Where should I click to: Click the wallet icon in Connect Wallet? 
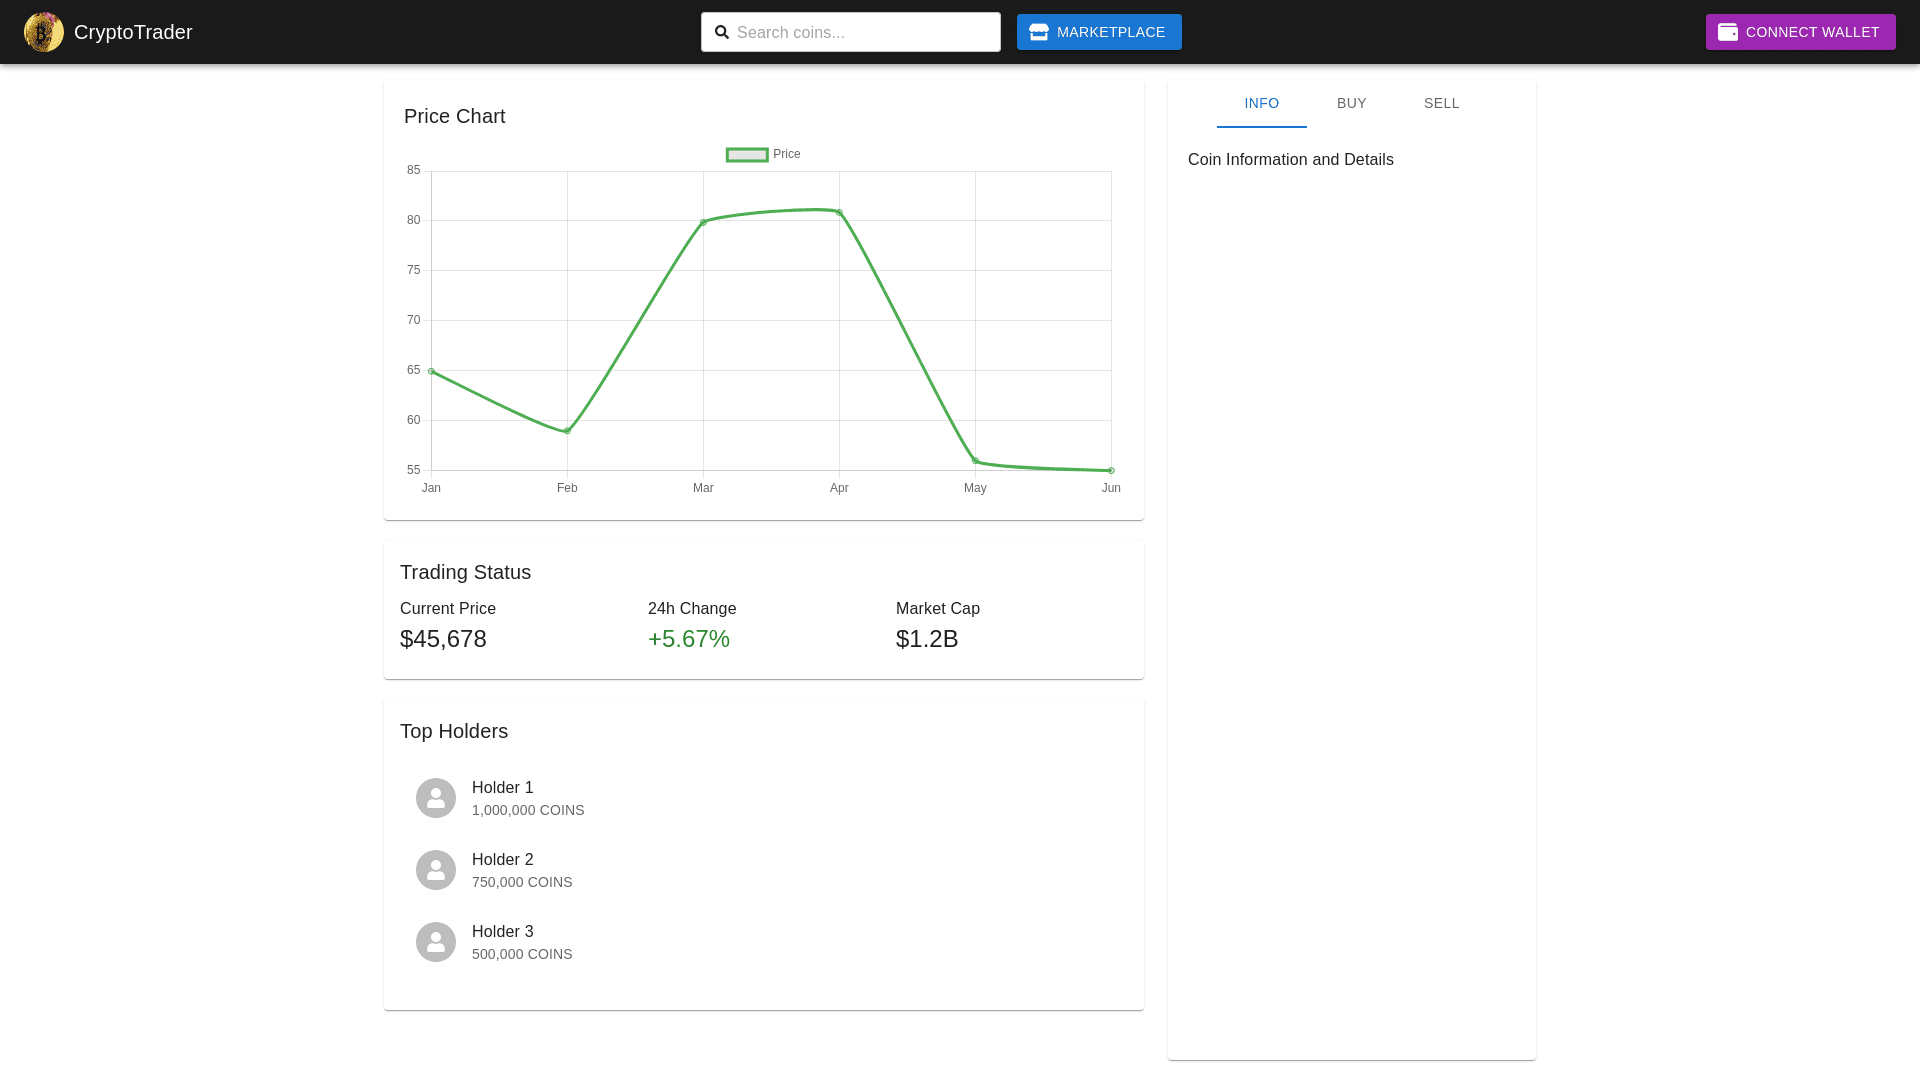click(x=1728, y=32)
